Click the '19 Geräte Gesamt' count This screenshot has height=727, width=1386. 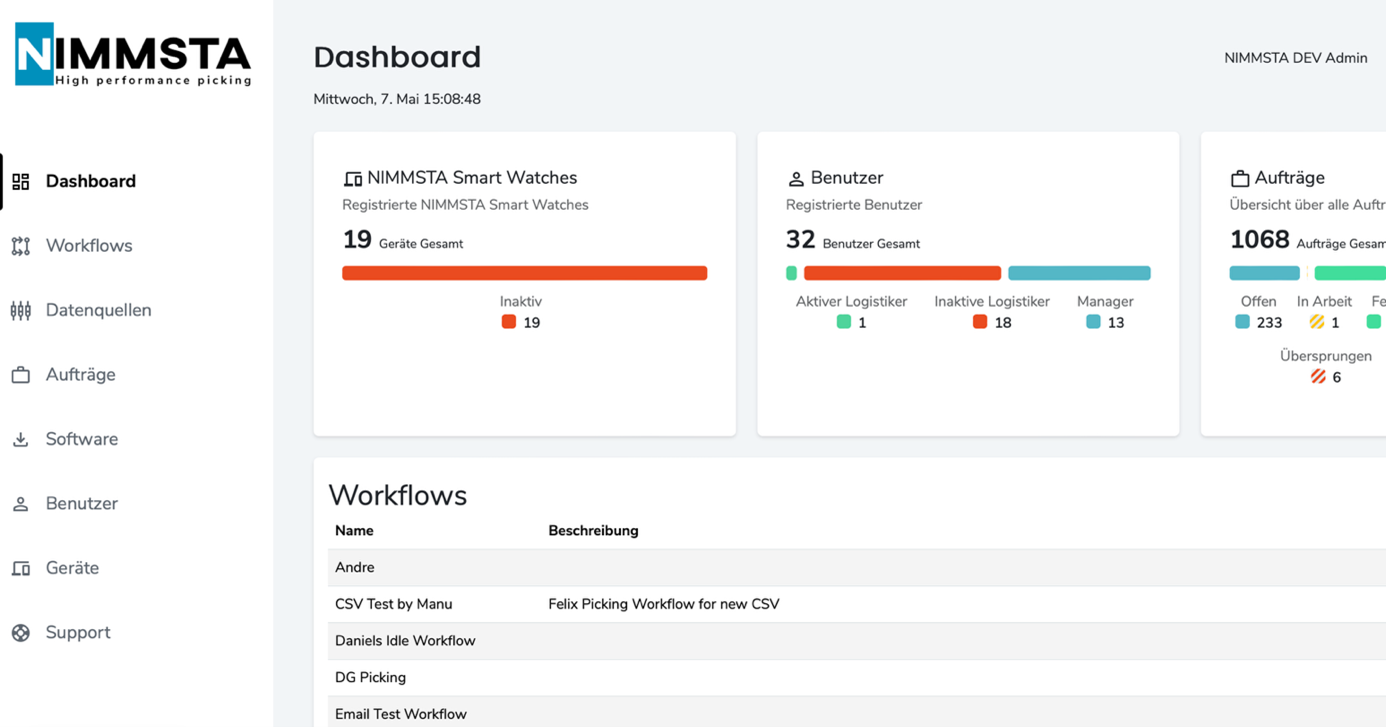point(403,241)
